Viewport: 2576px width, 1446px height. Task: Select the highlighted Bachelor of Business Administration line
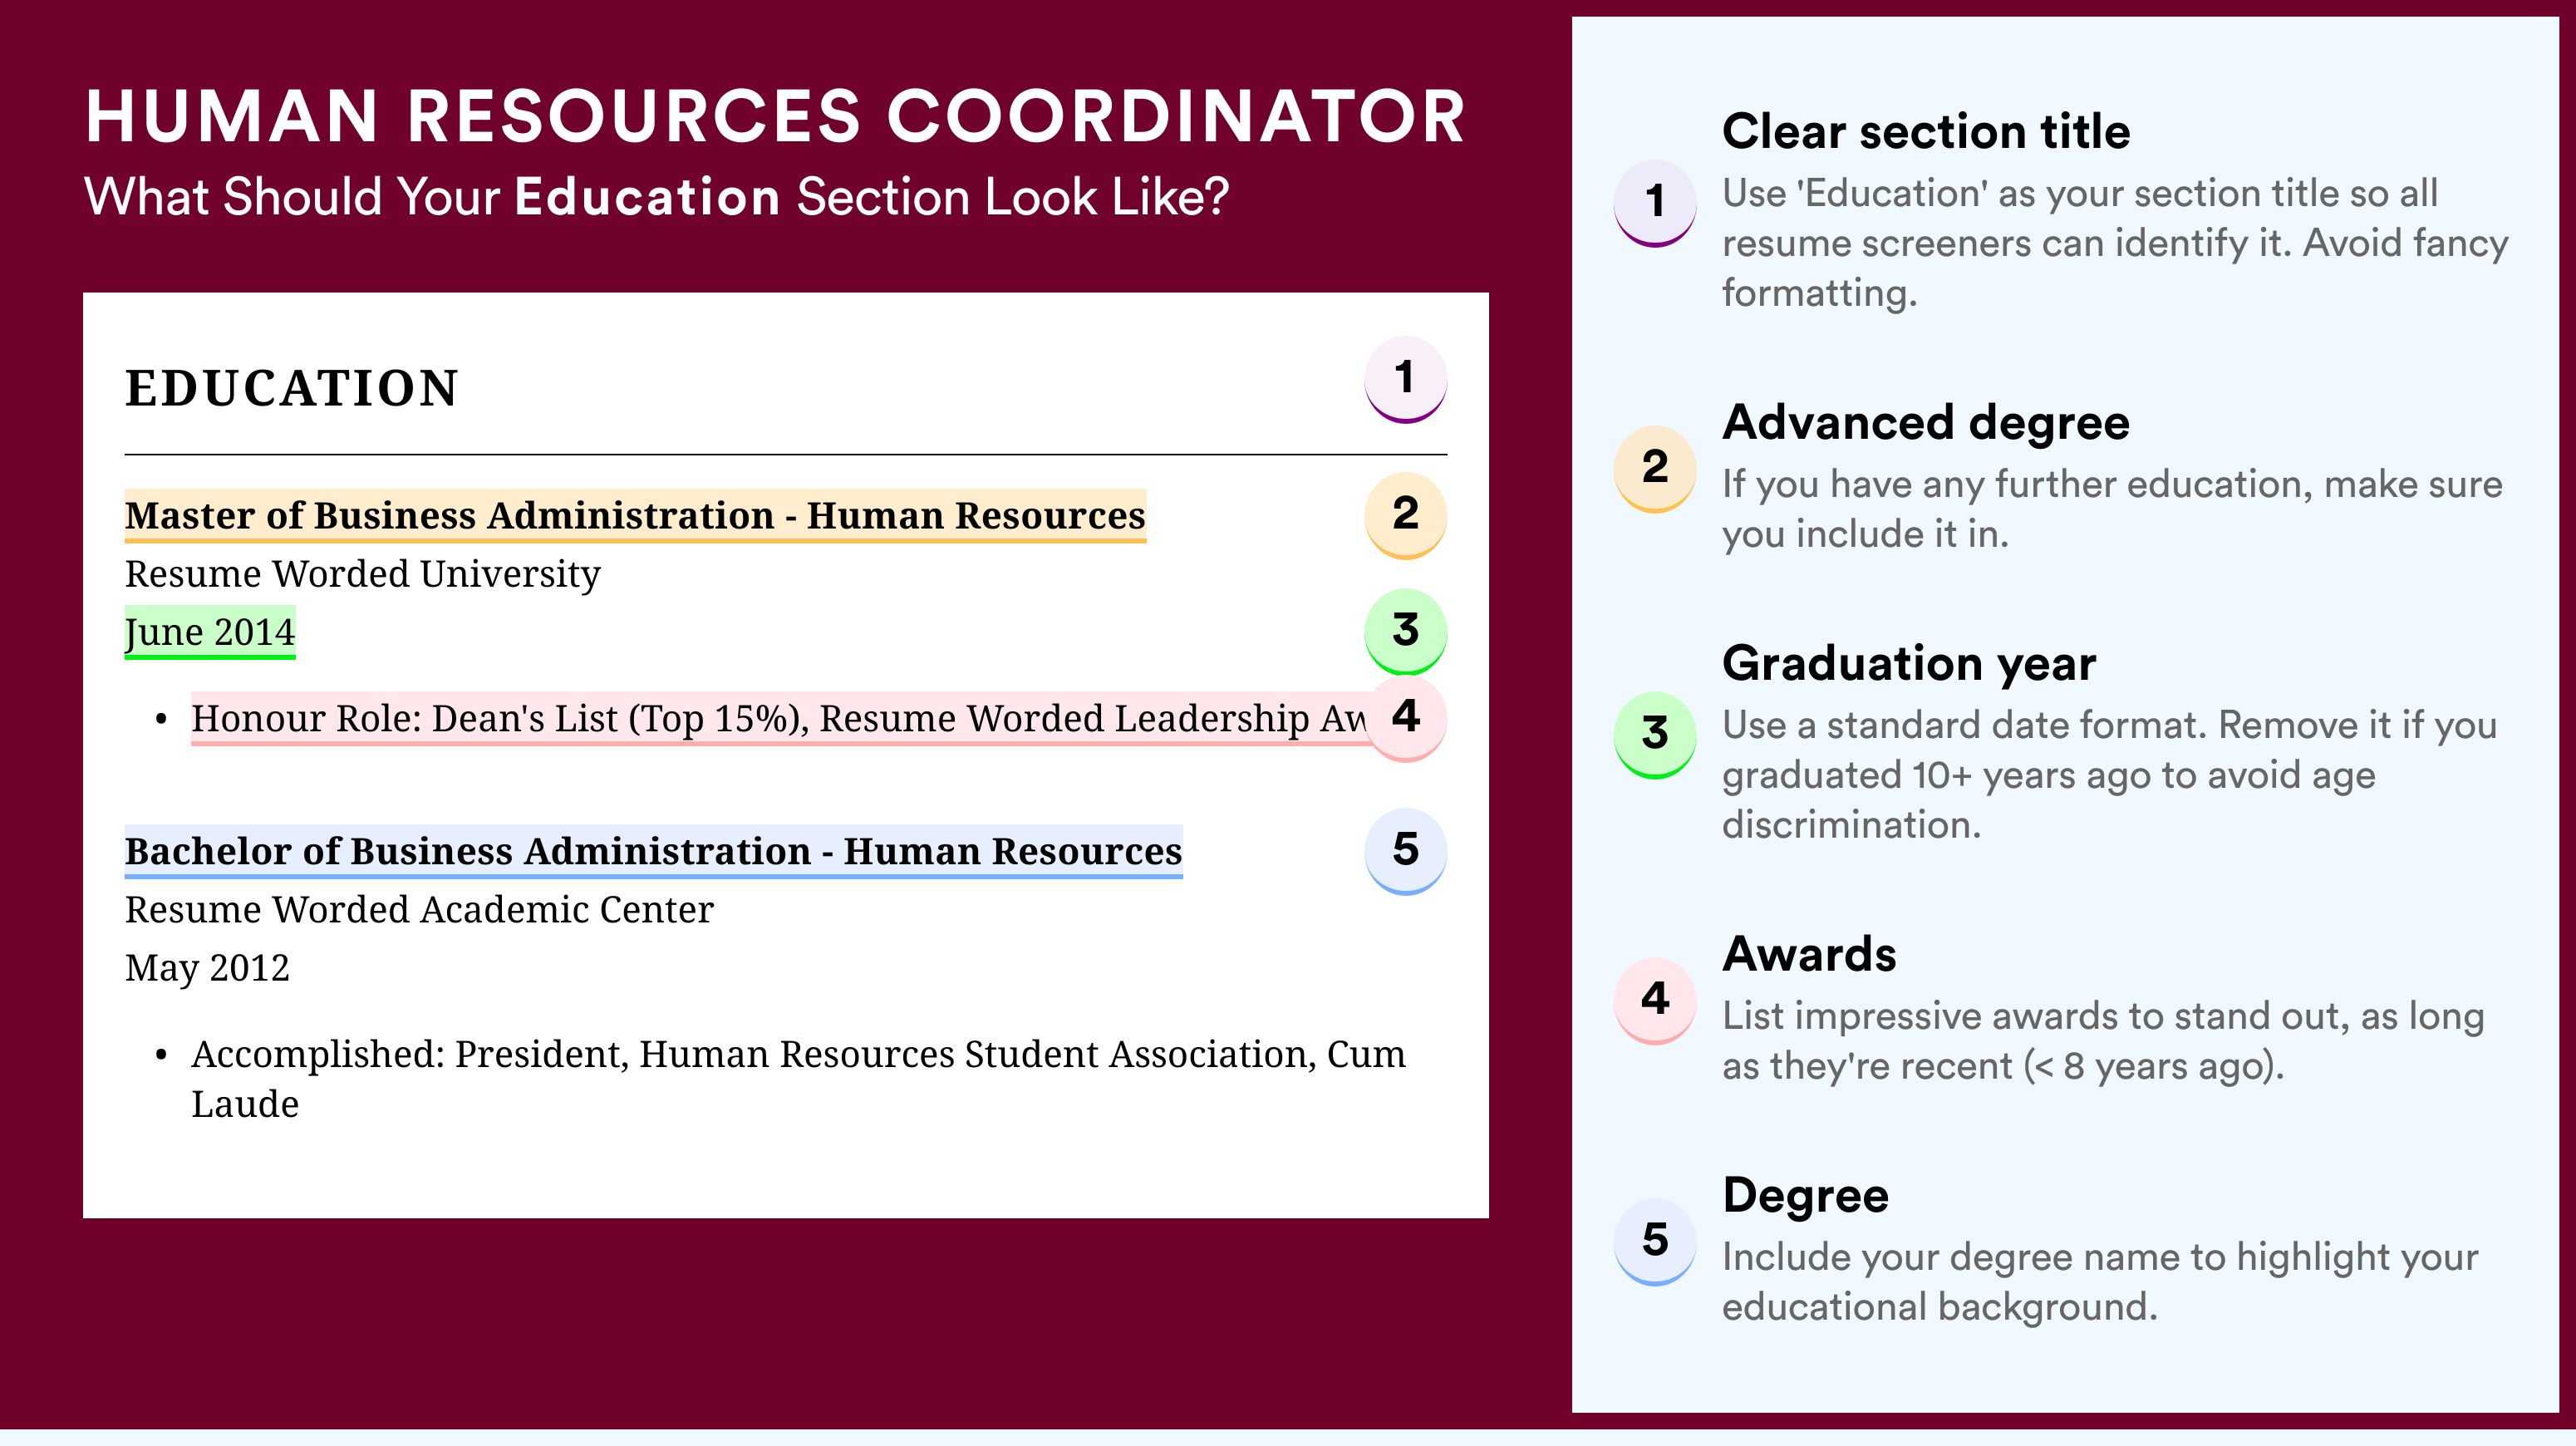(x=653, y=852)
